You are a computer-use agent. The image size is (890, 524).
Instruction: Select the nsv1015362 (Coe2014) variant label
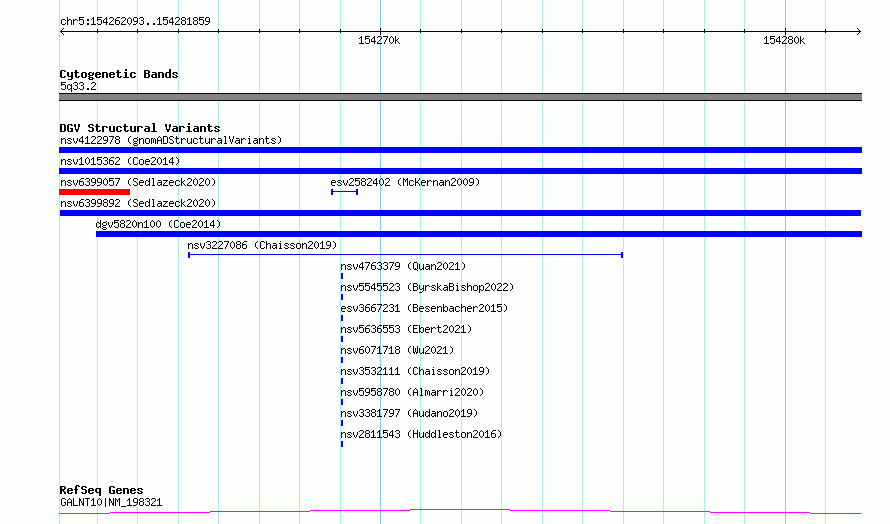click(120, 161)
